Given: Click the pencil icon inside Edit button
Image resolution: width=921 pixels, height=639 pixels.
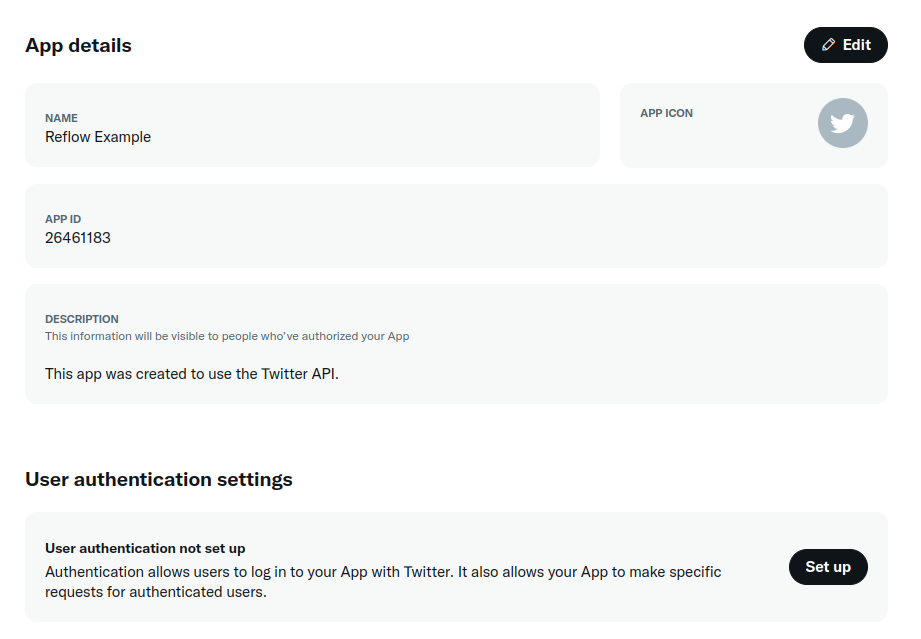Looking at the screenshot, I should click(x=828, y=45).
